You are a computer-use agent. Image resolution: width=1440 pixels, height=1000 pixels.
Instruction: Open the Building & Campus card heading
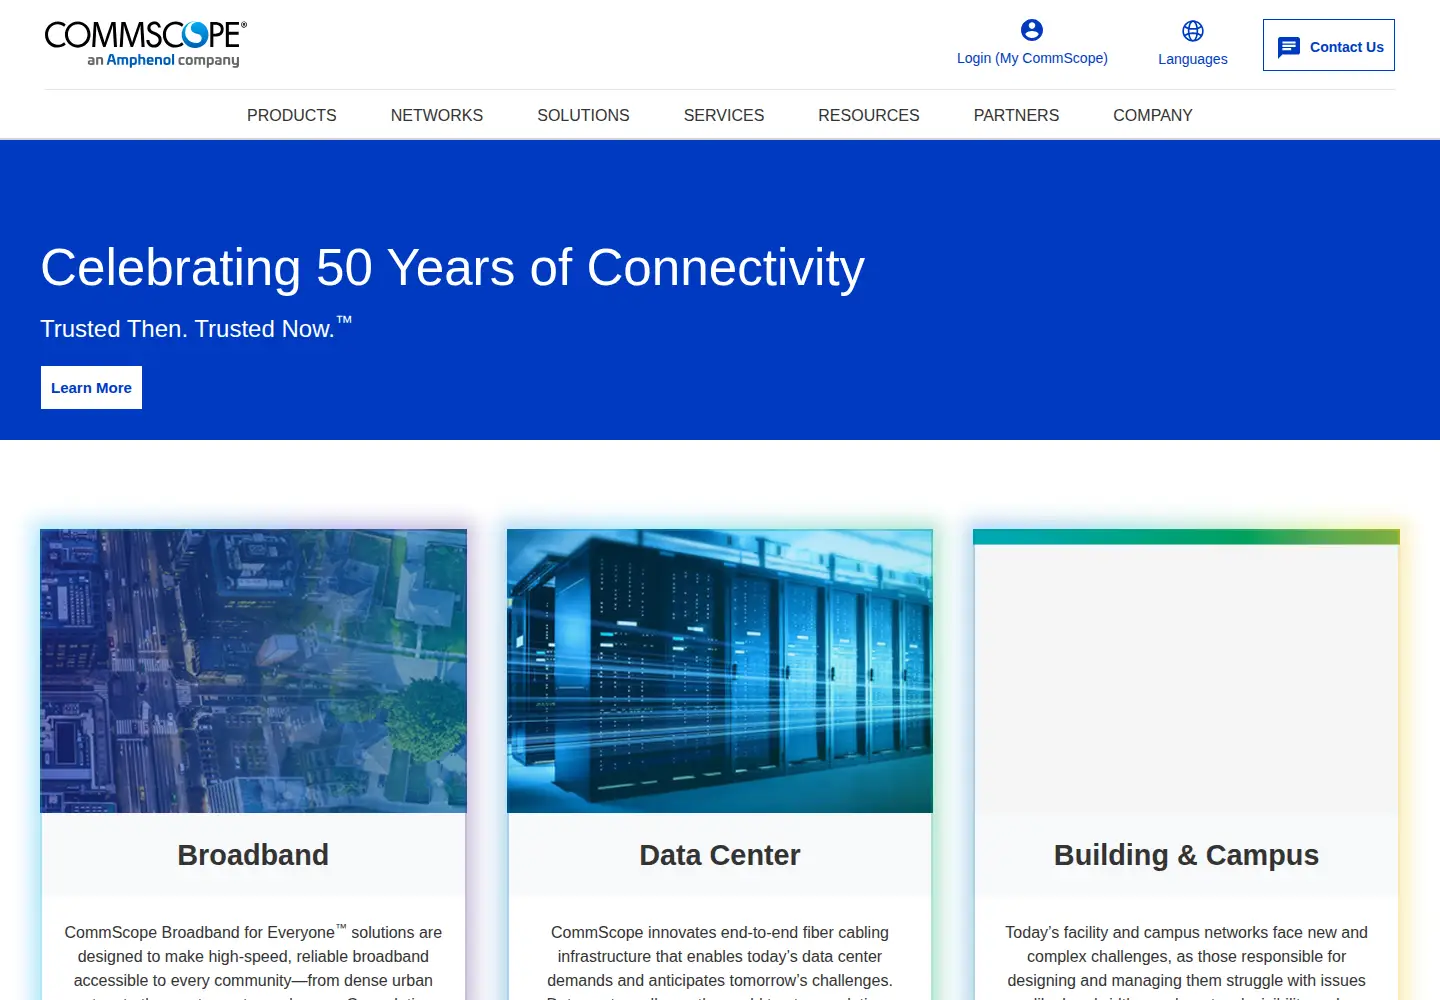(x=1186, y=855)
